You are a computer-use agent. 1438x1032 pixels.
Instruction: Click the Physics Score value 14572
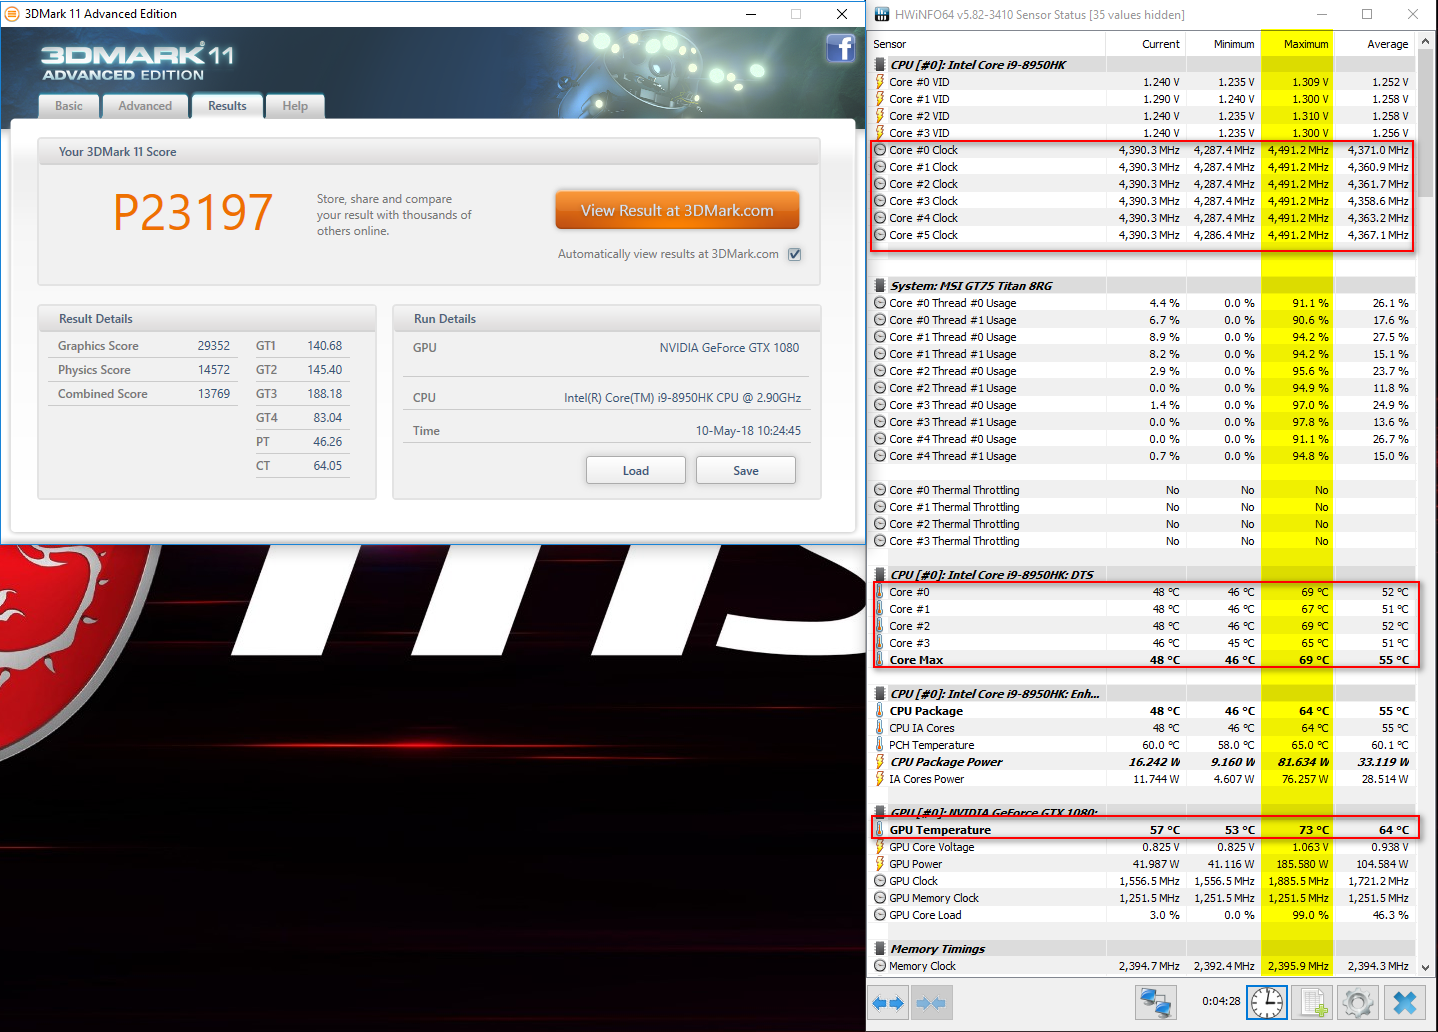coord(214,370)
